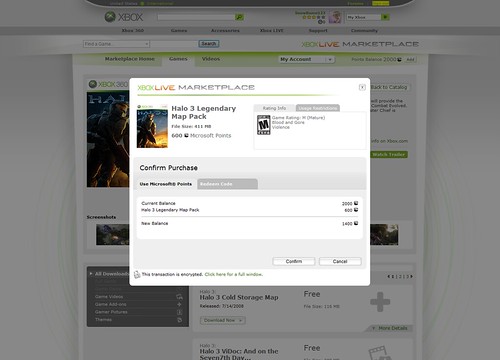Click the Confirm purchase button
The image size is (500, 360).
pos(294,261)
